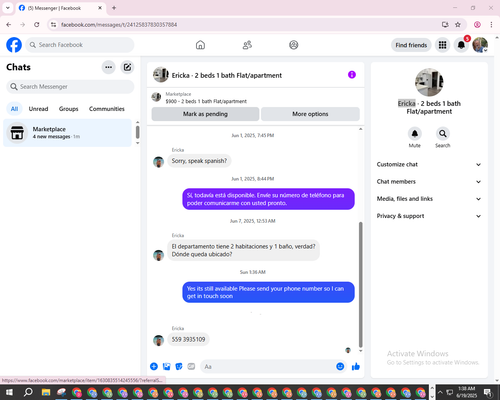Viewport: 500px width, 400px height.
Task: Select the 'Sorry, speak spanish?' message
Action: (x=199, y=161)
